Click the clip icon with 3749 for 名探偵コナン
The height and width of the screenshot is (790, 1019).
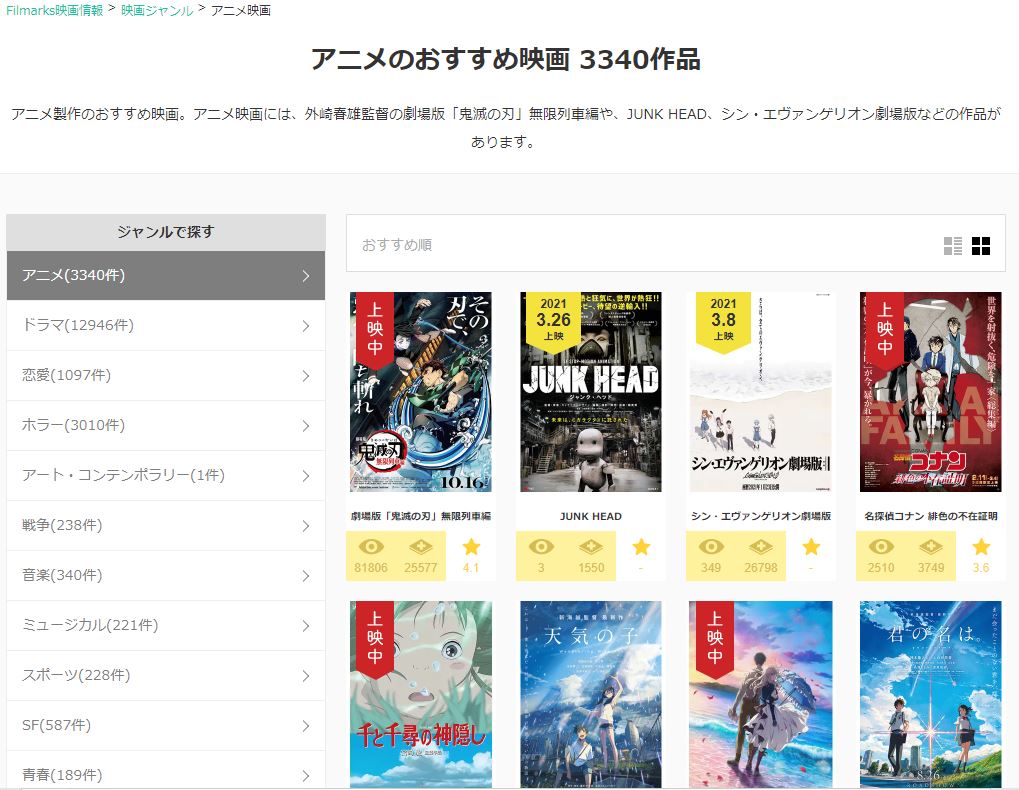point(931,547)
